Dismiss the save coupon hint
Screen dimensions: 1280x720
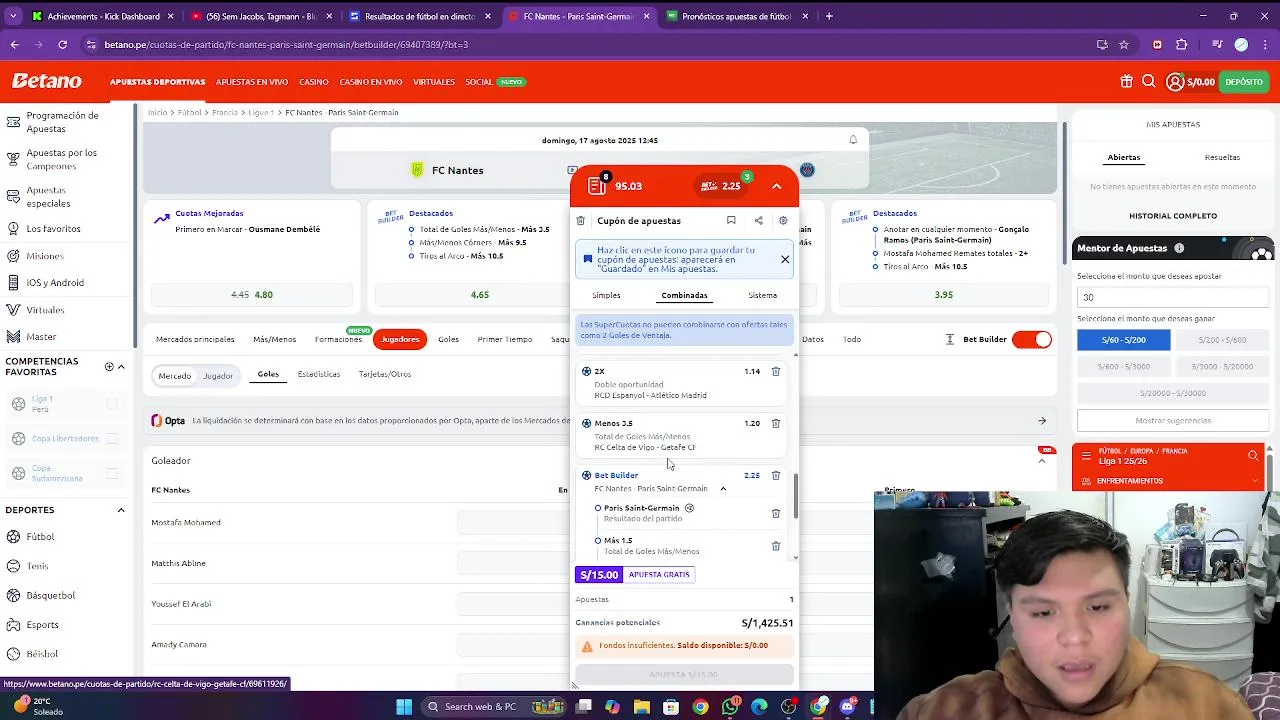[785, 260]
